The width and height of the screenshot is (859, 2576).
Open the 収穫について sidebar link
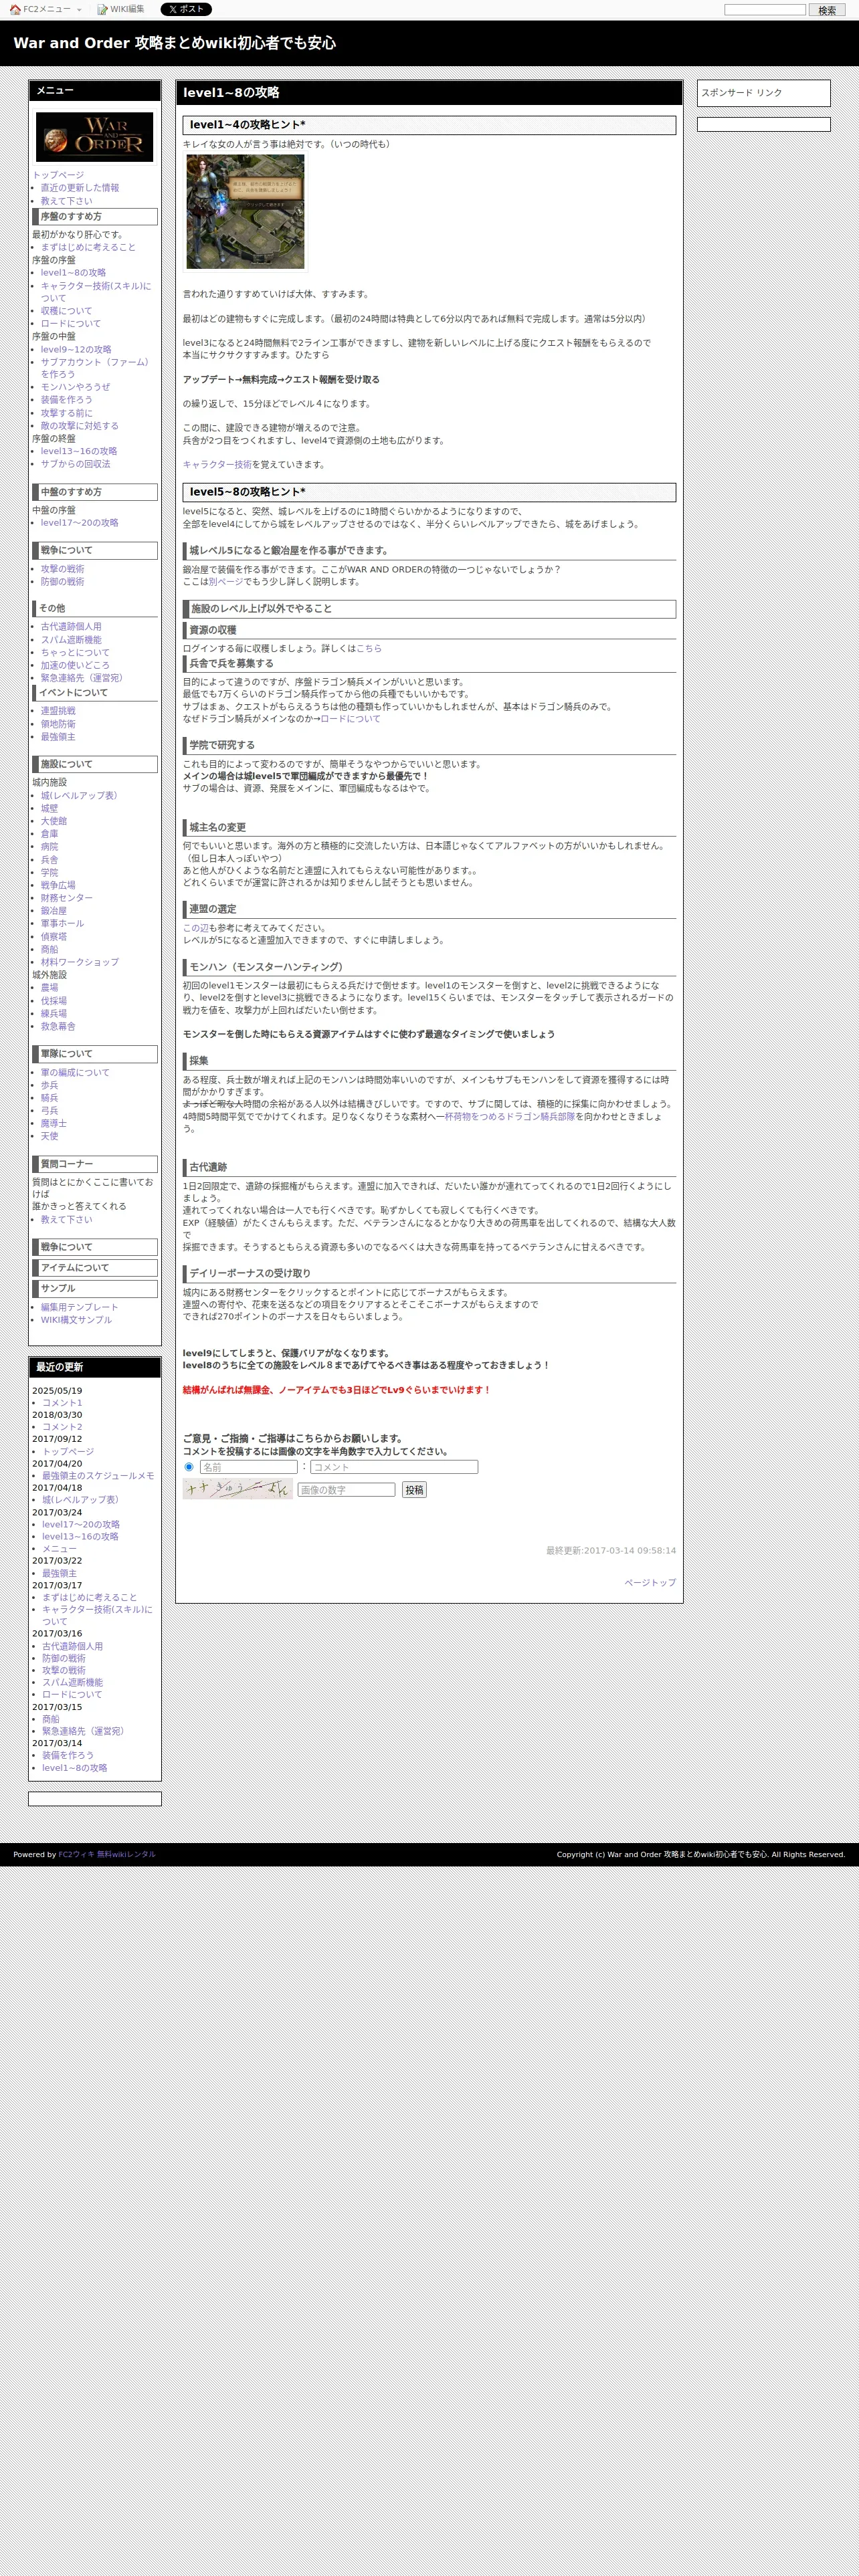[x=66, y=311]
